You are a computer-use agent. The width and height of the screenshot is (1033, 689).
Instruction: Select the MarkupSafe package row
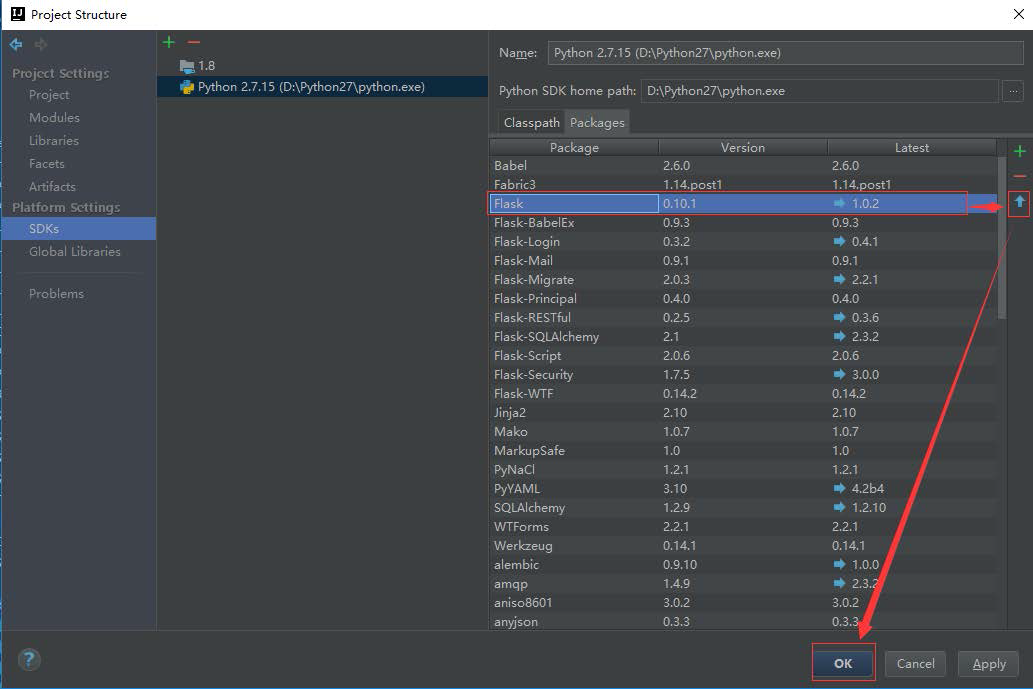tap(743, 451)
